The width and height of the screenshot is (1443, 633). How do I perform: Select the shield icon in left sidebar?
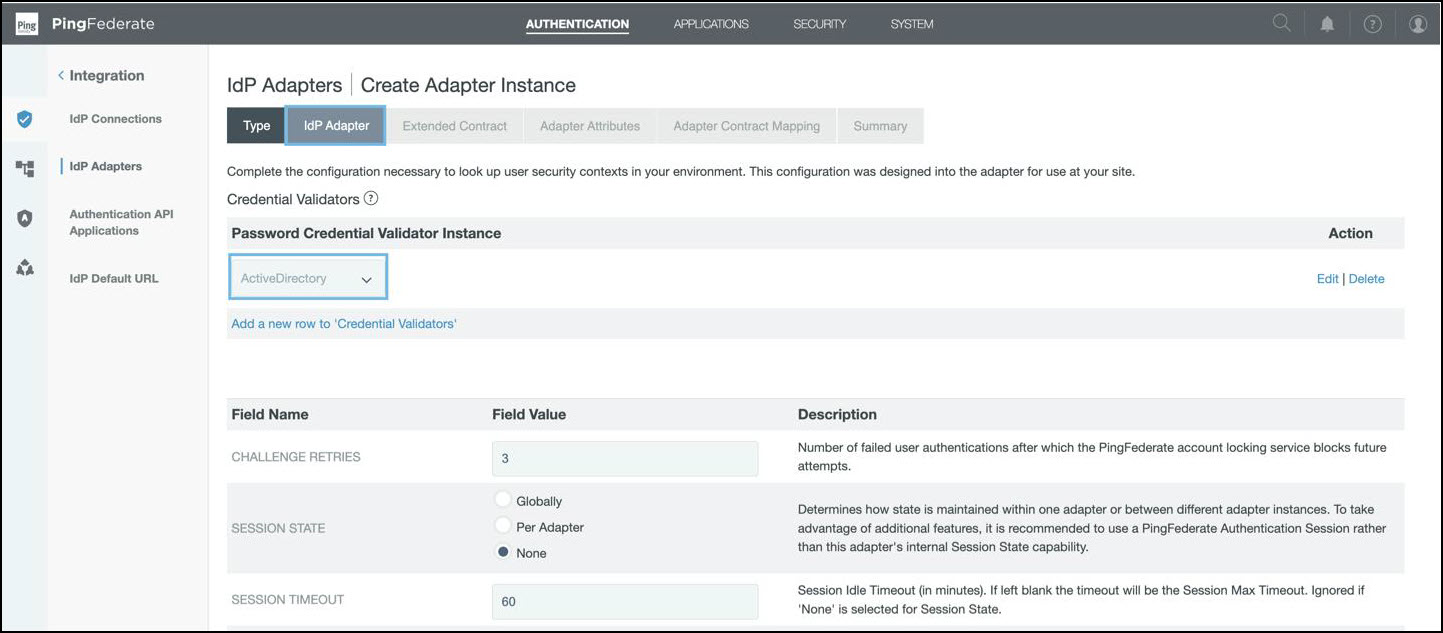25,119
